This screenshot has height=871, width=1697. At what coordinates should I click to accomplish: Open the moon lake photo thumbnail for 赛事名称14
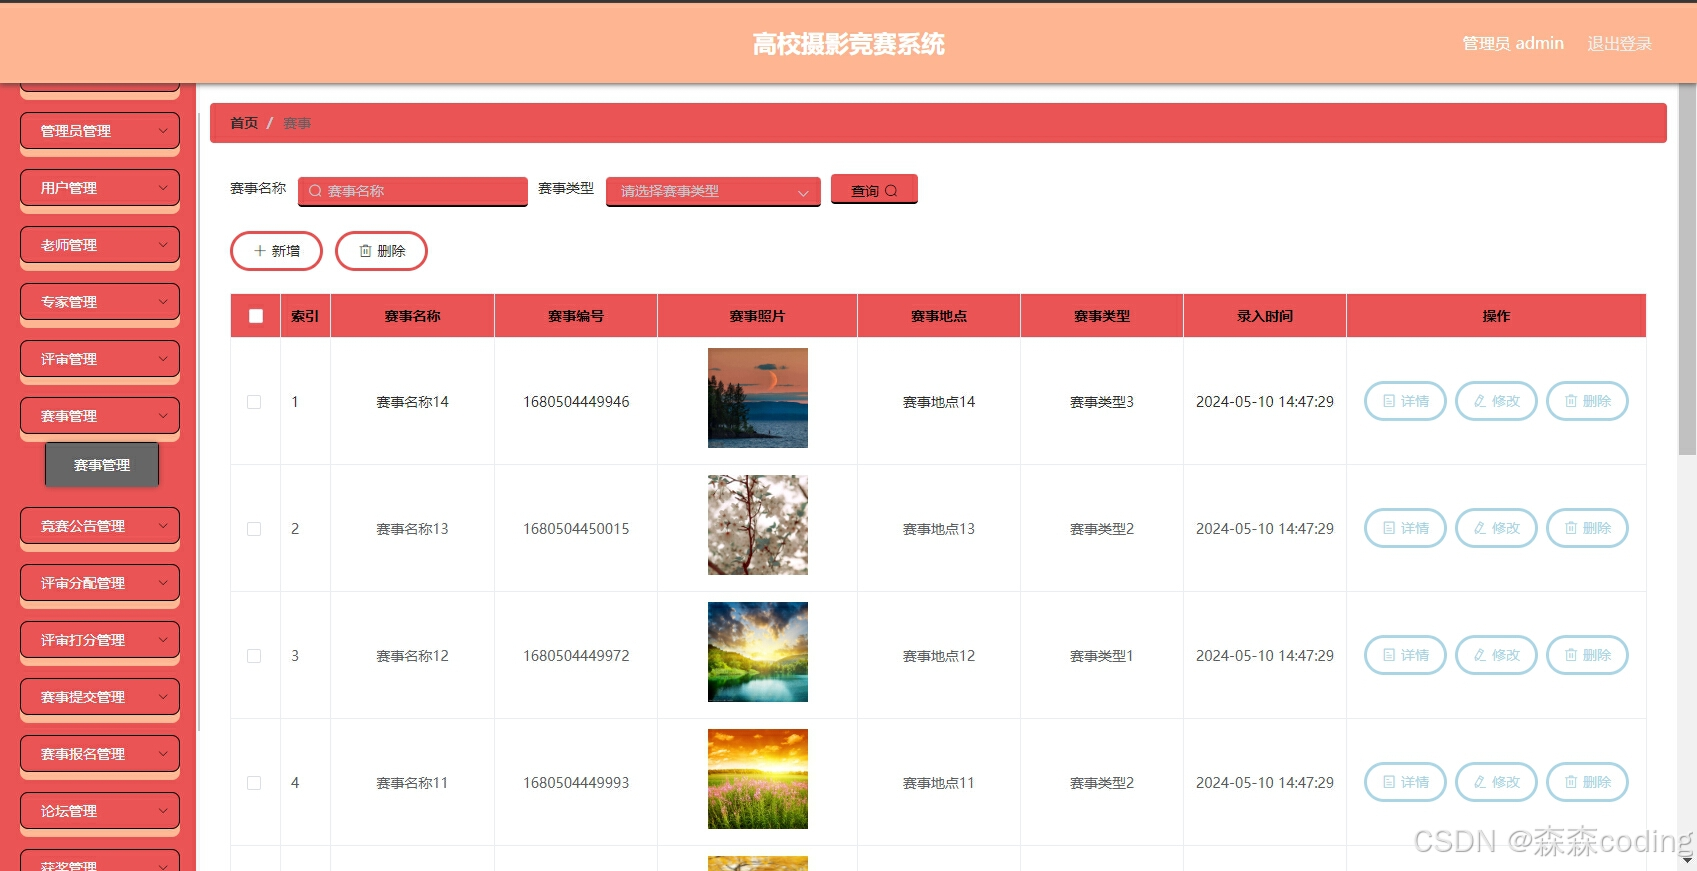pyautogui.click(x=757, y=398)
